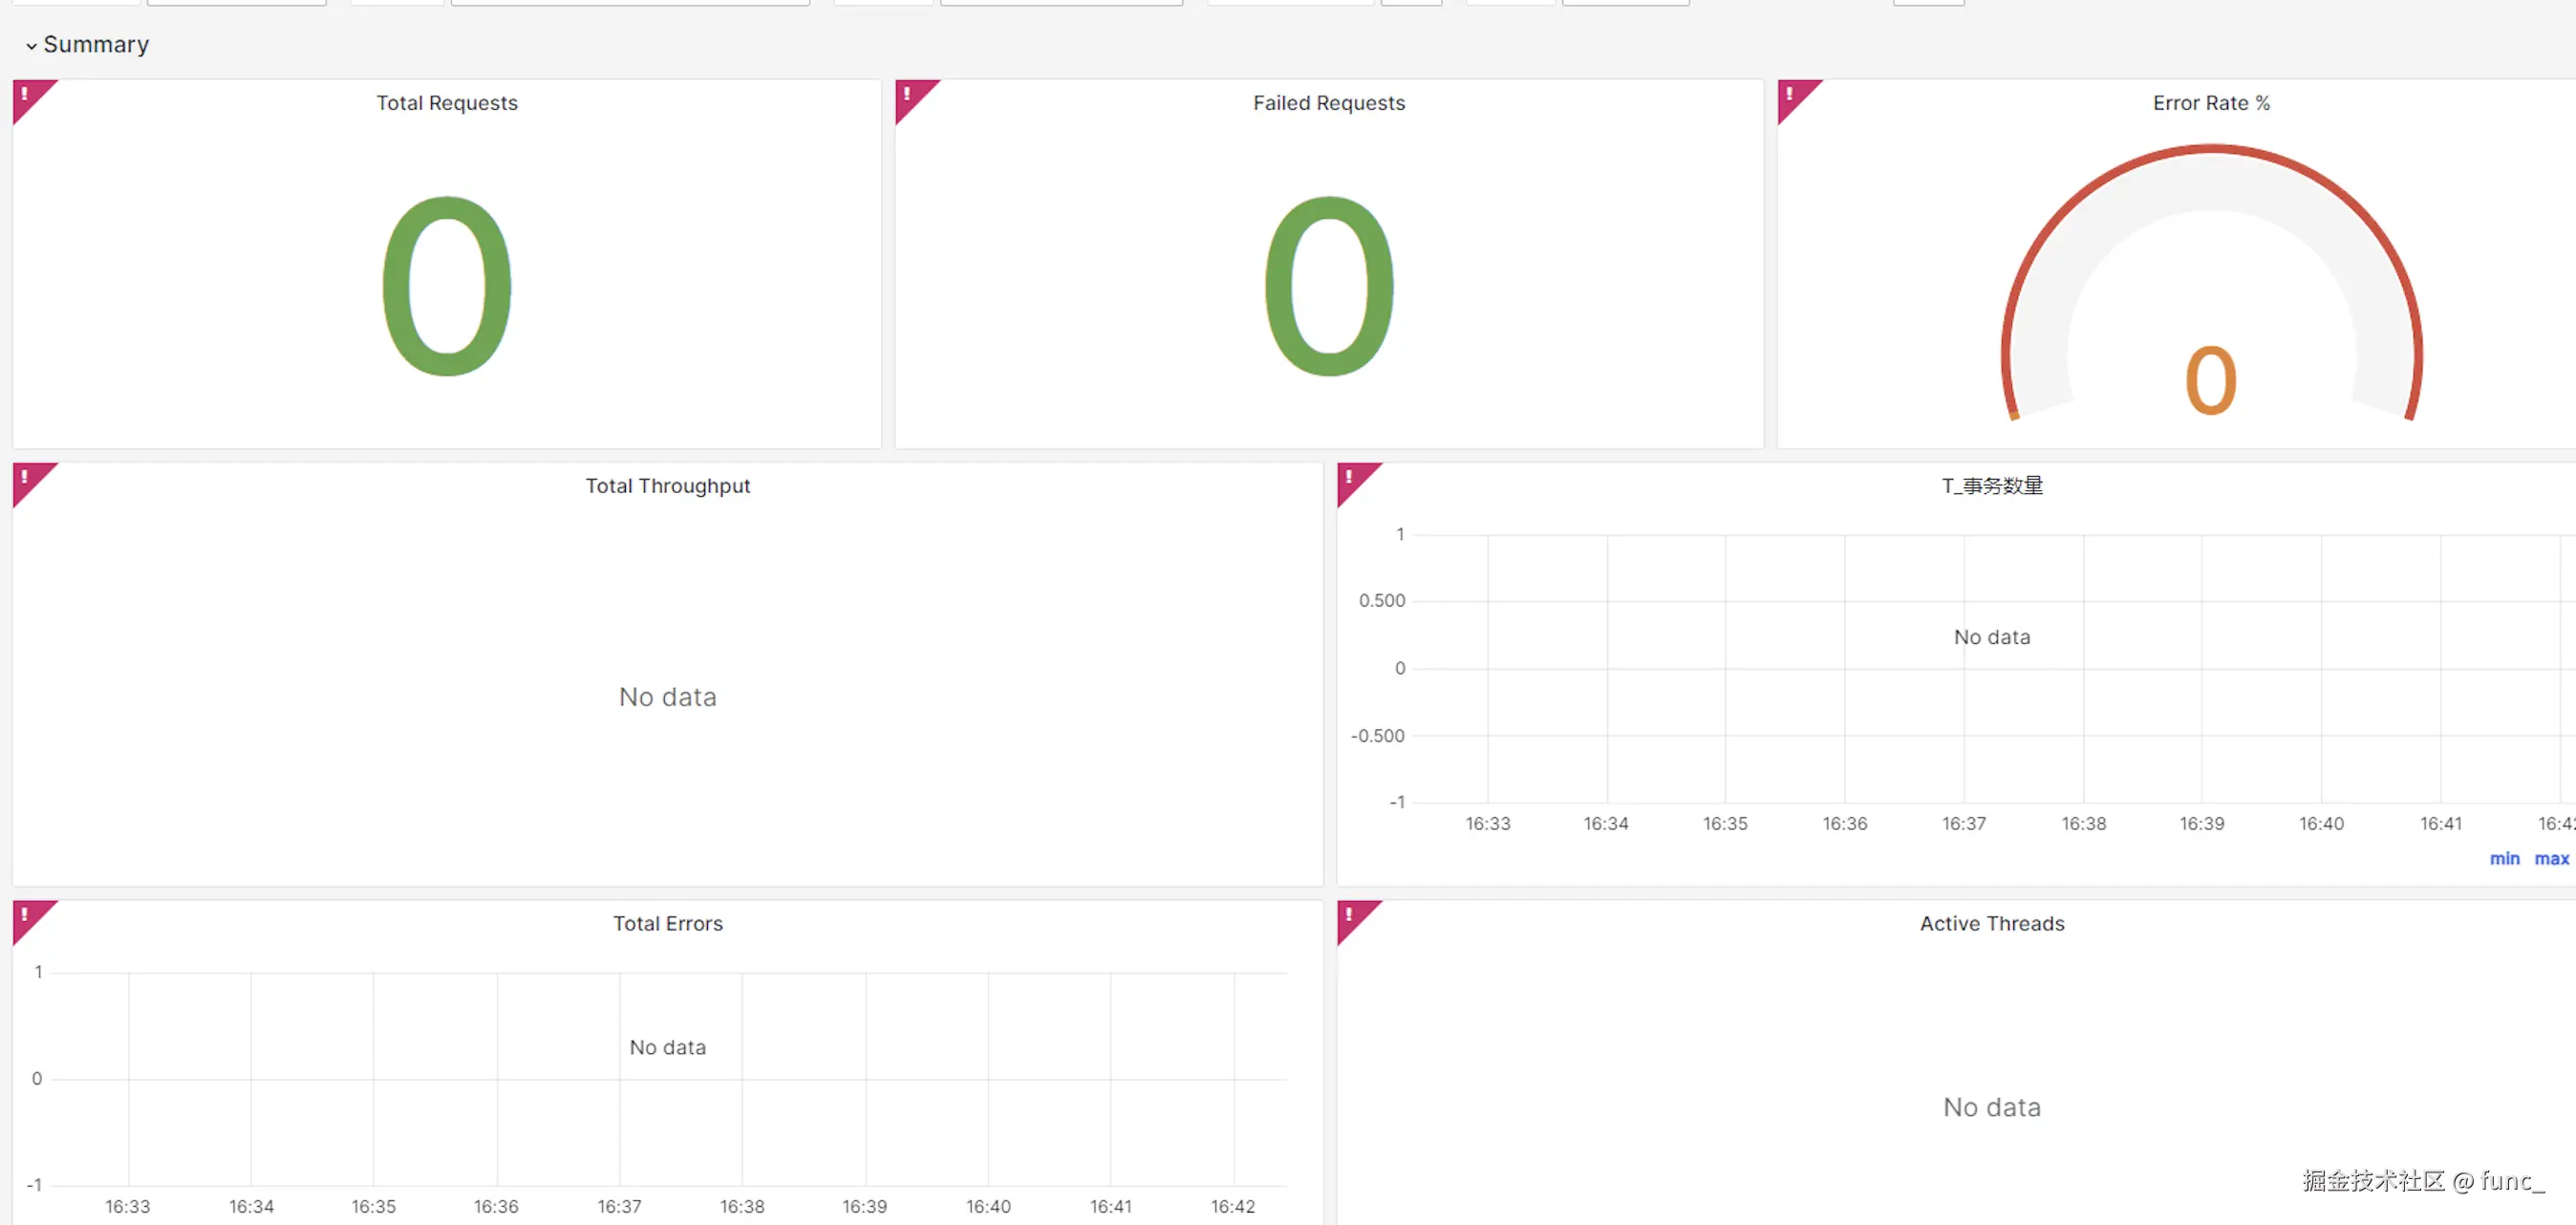
Task: Open the Total Throughput panel title menu
Action: click(667, 486)
